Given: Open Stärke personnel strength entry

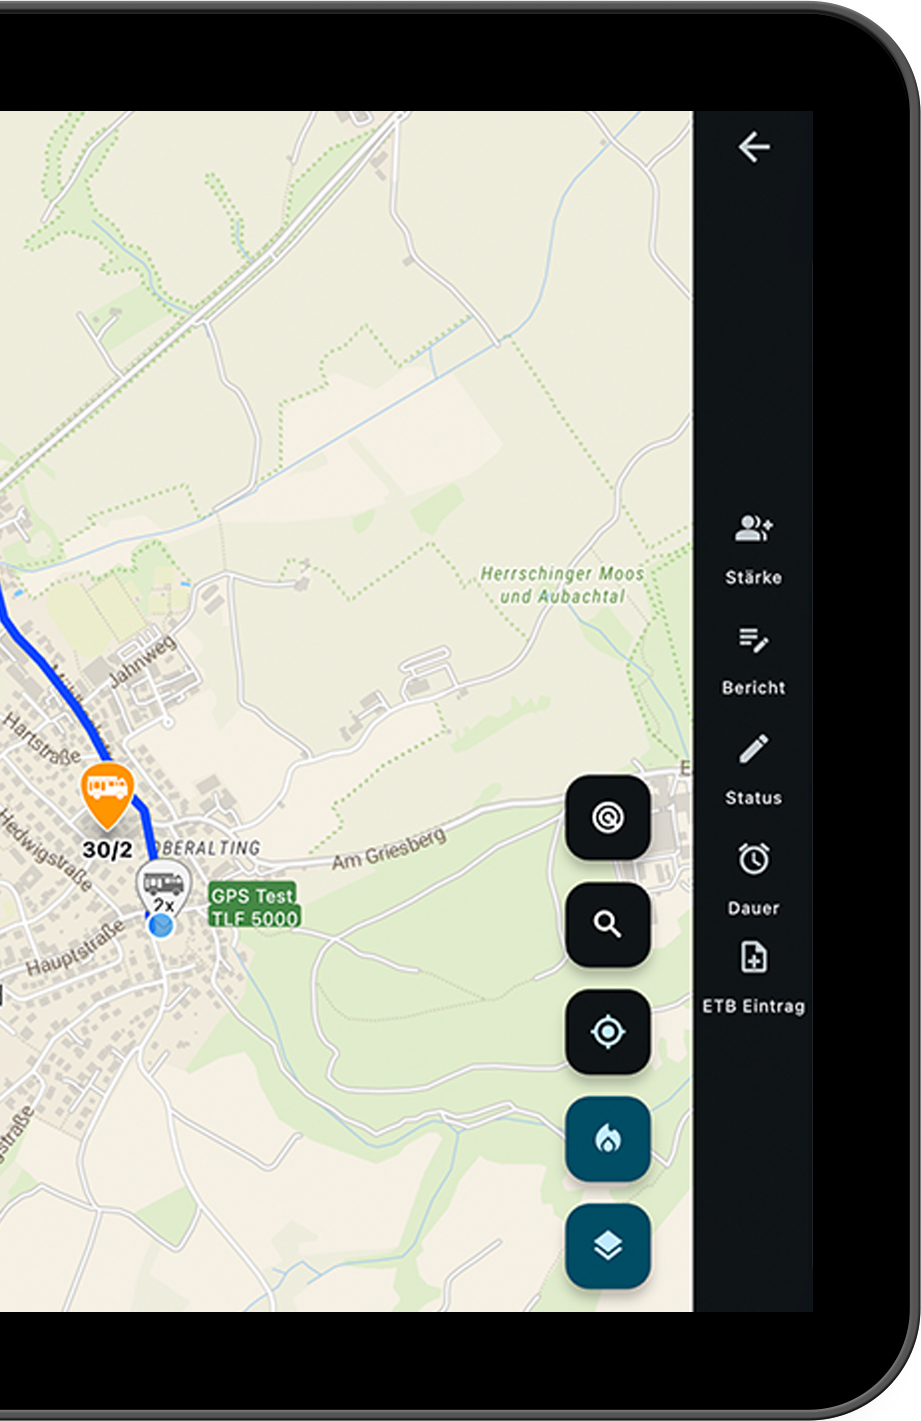Looking at the screenshot, I should click(754, 549).
